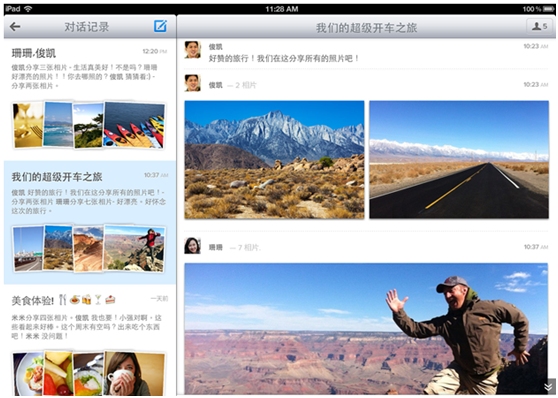
Task: Click the 一天前 timestamp on 美食体验 conversation
Action: tap(159, 298)
